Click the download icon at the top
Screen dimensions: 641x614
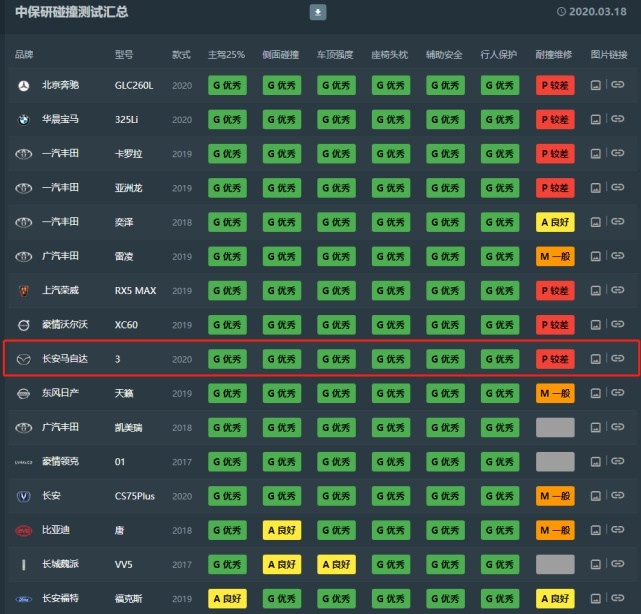click(x=318, y=12)
